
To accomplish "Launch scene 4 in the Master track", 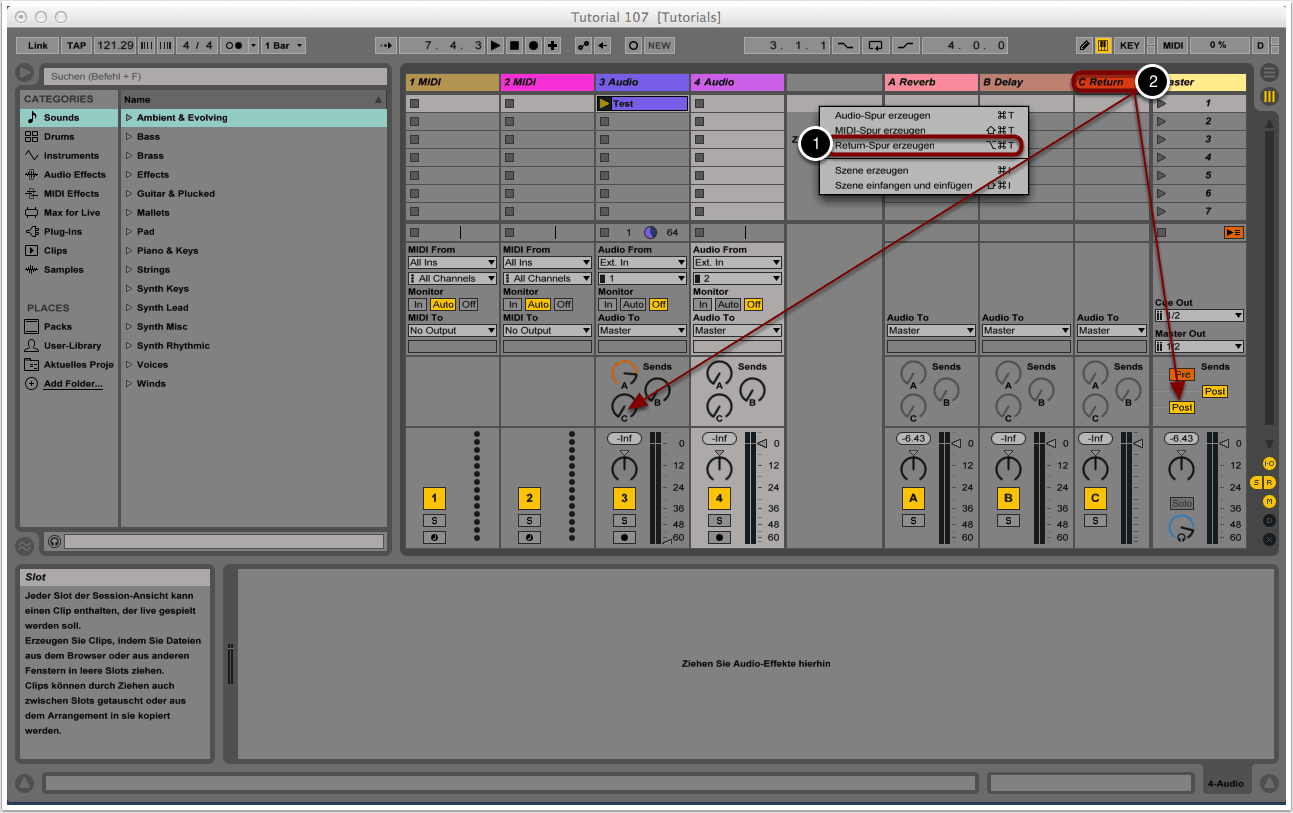I will (x=1161, y=157).
